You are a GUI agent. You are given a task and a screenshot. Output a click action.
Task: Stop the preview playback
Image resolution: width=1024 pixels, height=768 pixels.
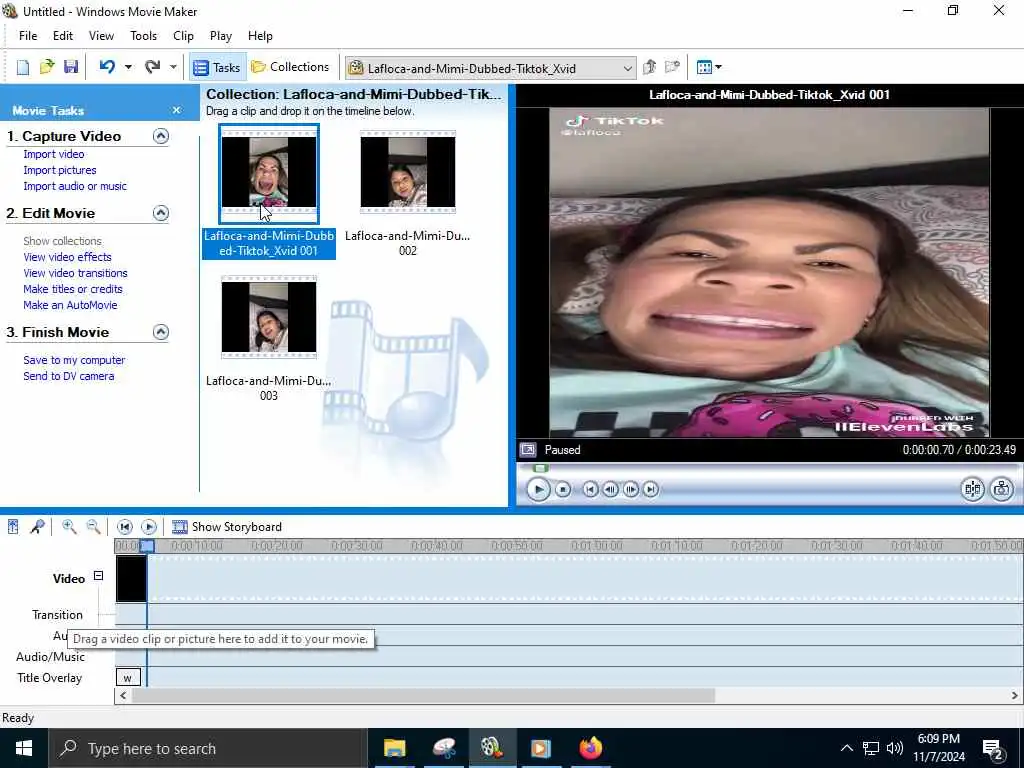pyautogui.click(x=563, y=489)
